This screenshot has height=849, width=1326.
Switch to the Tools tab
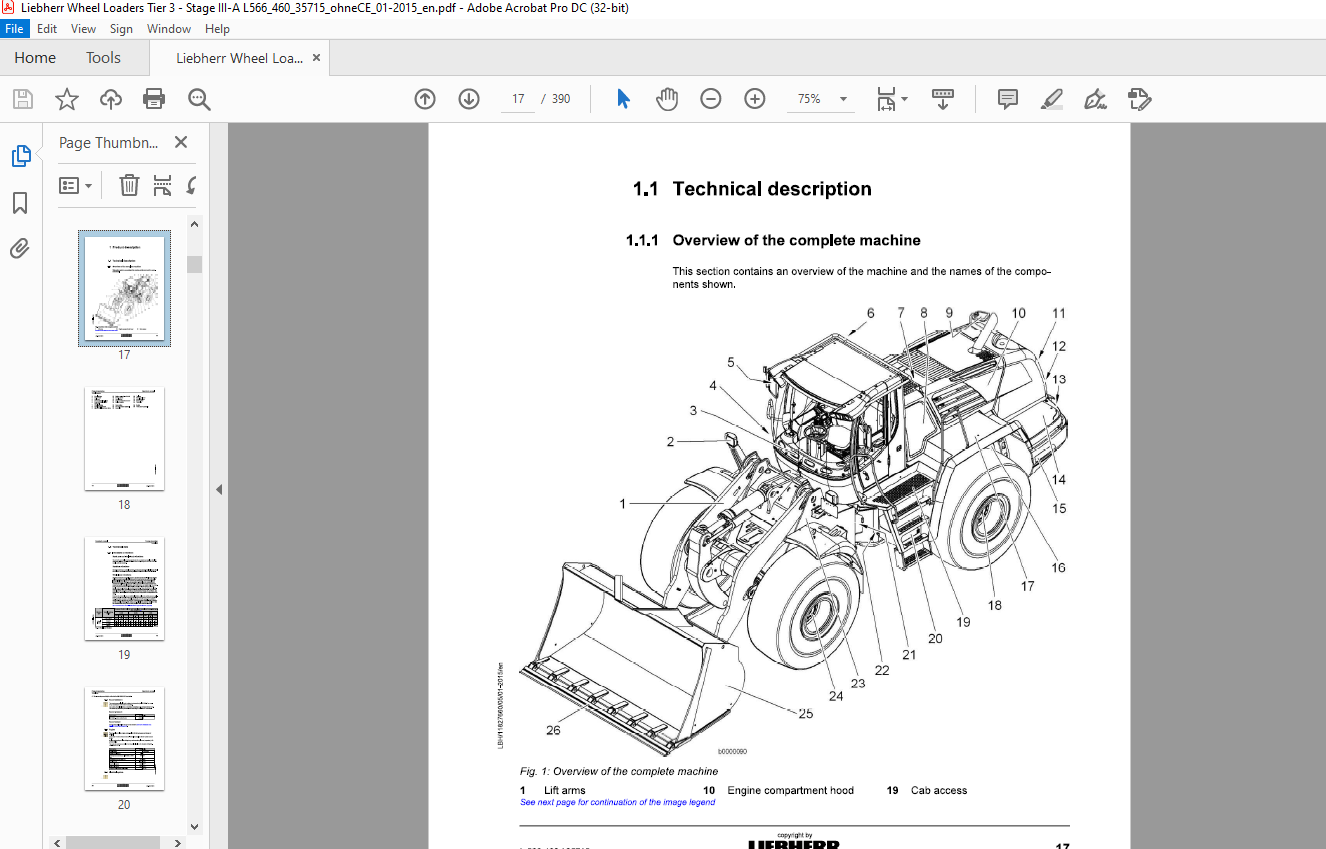(x=103, y=58)
